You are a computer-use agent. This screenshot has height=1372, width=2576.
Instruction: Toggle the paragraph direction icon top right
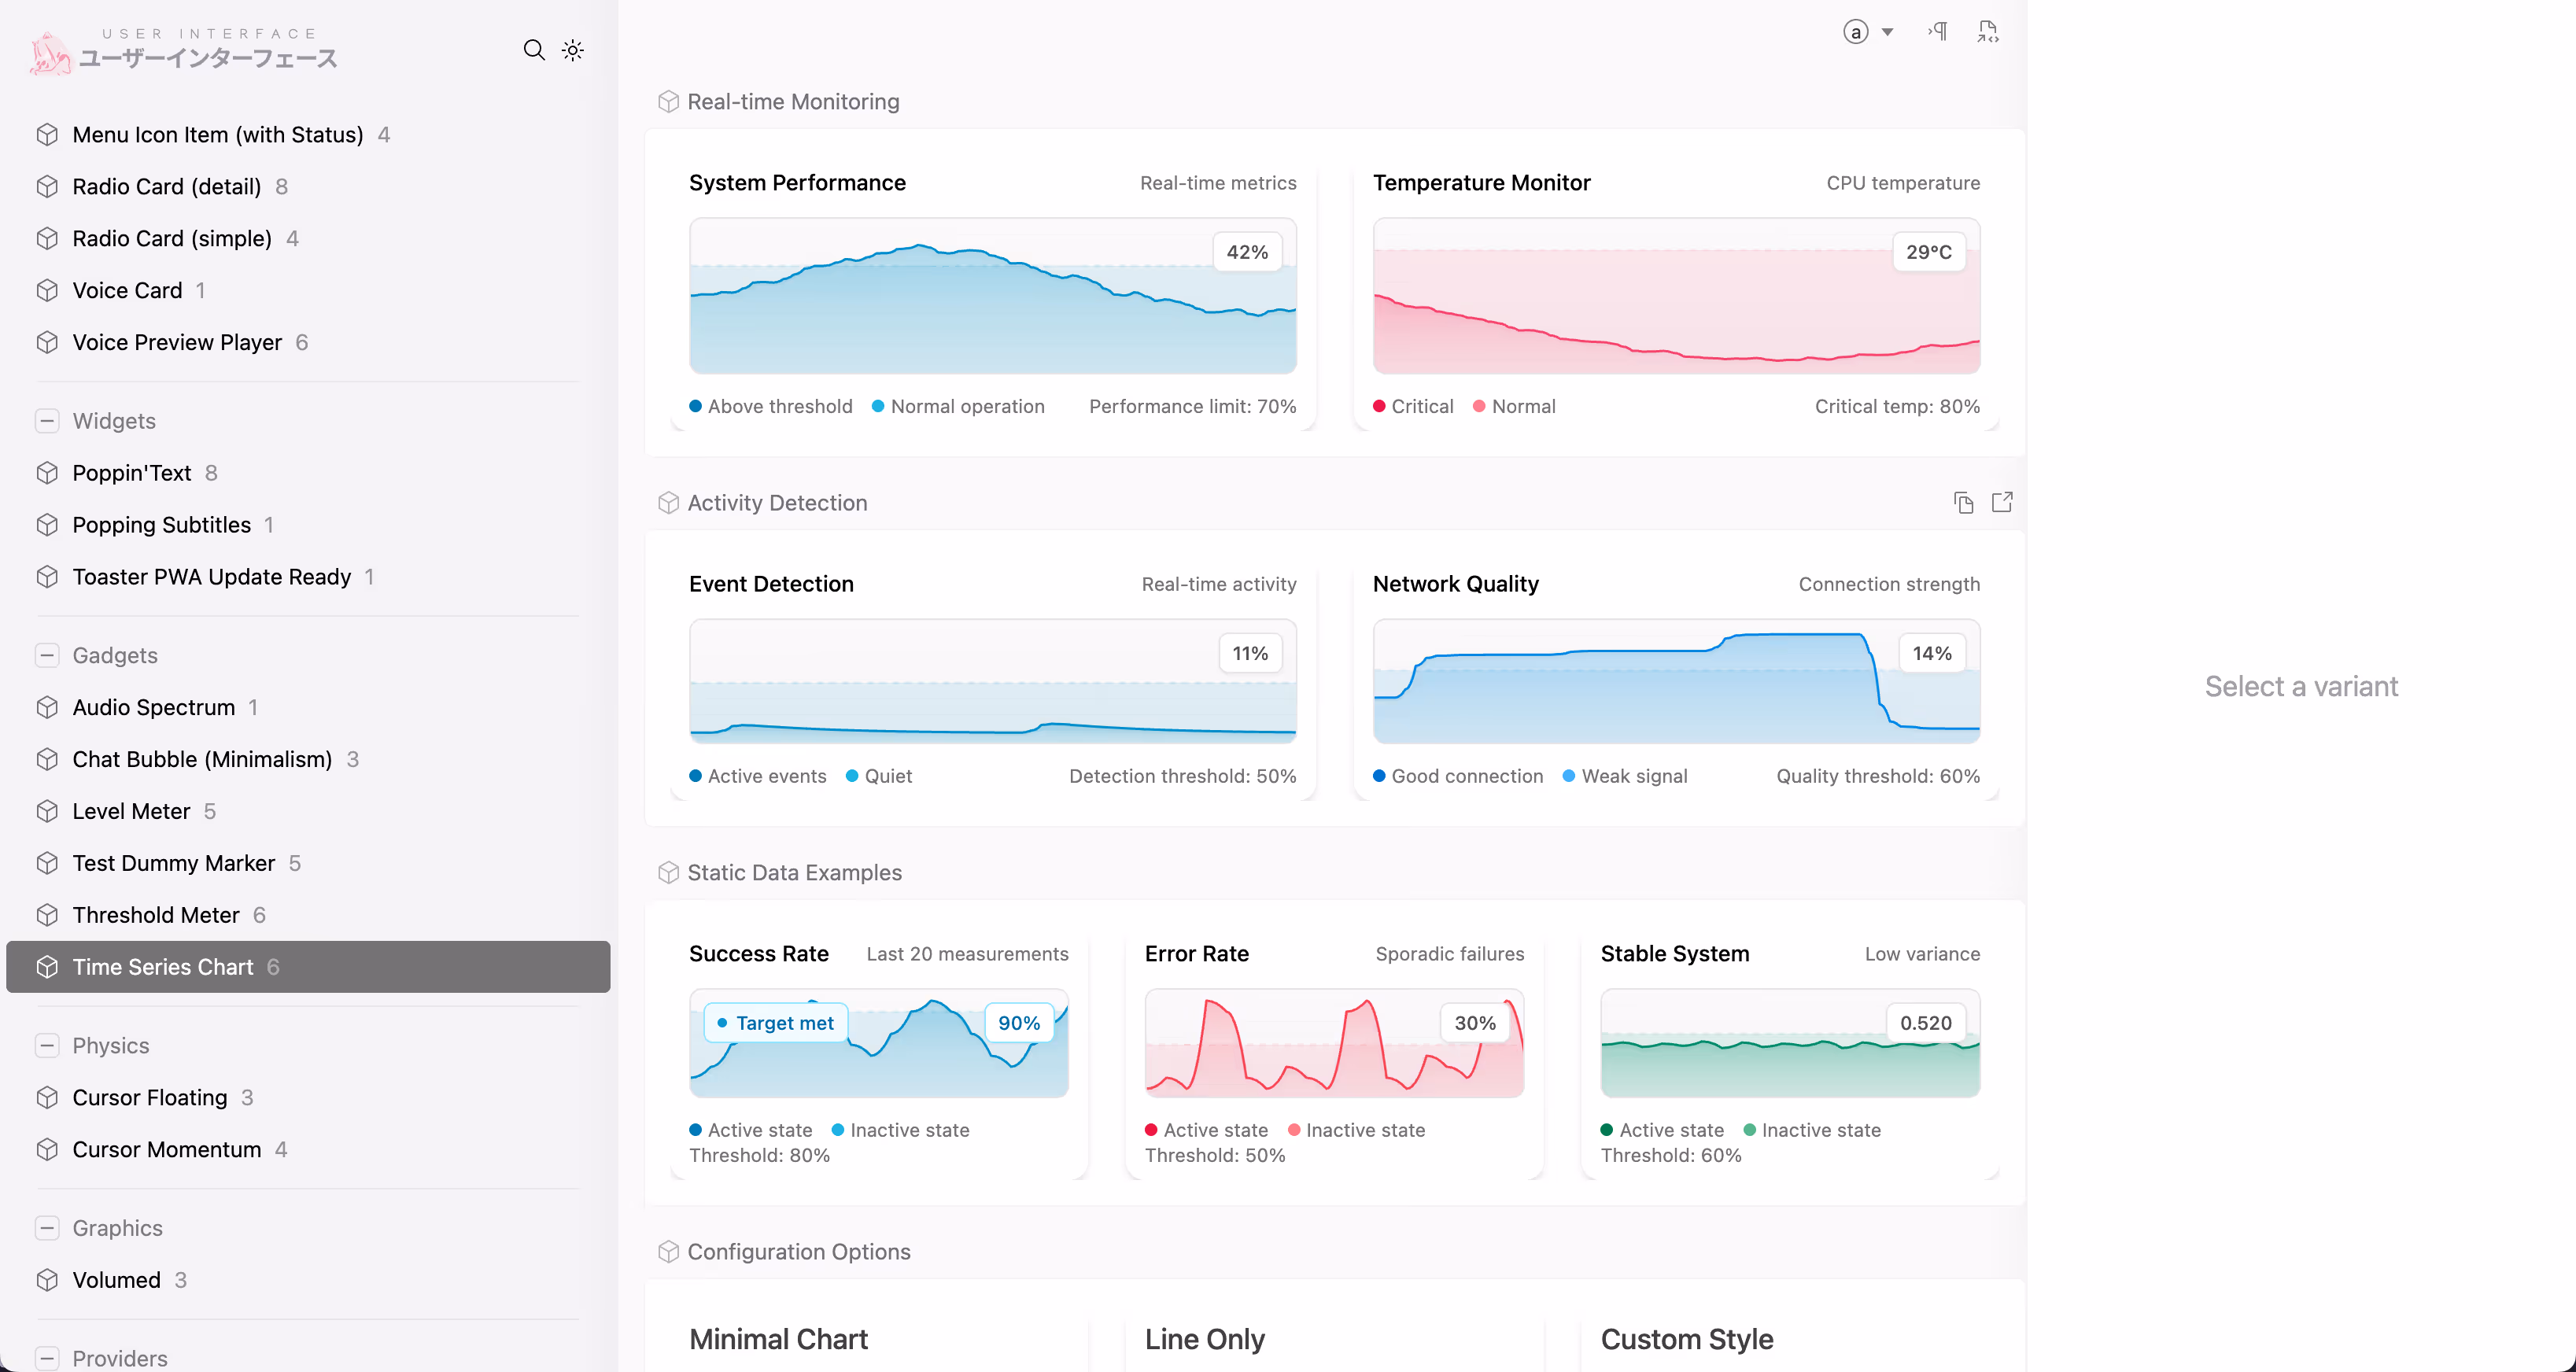[x=1937, y=31]
